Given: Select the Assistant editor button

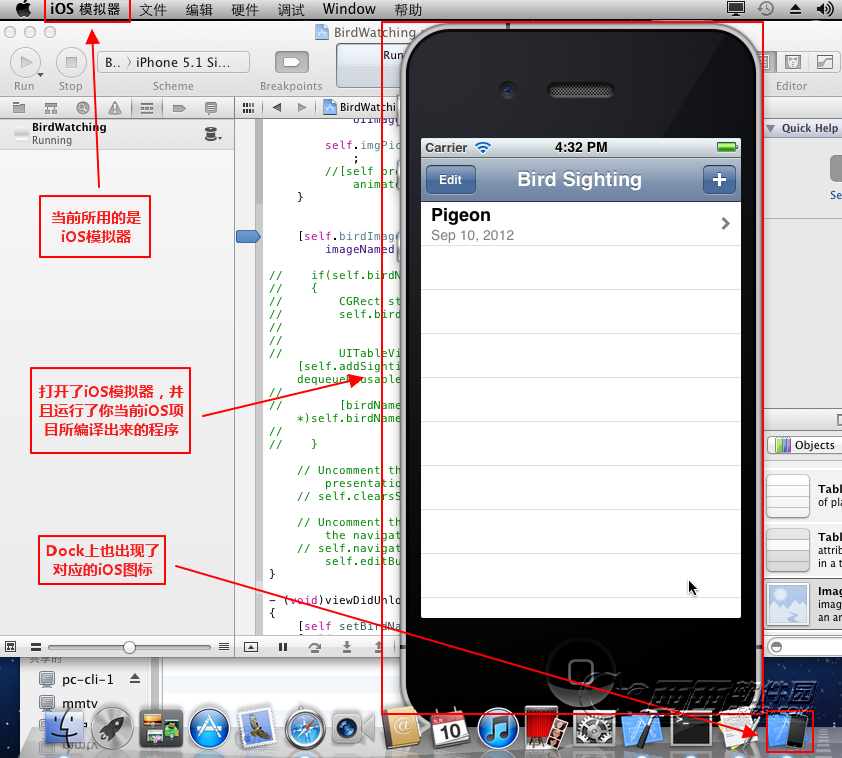Looking at the screenshot, I should (x=793, y=62).
